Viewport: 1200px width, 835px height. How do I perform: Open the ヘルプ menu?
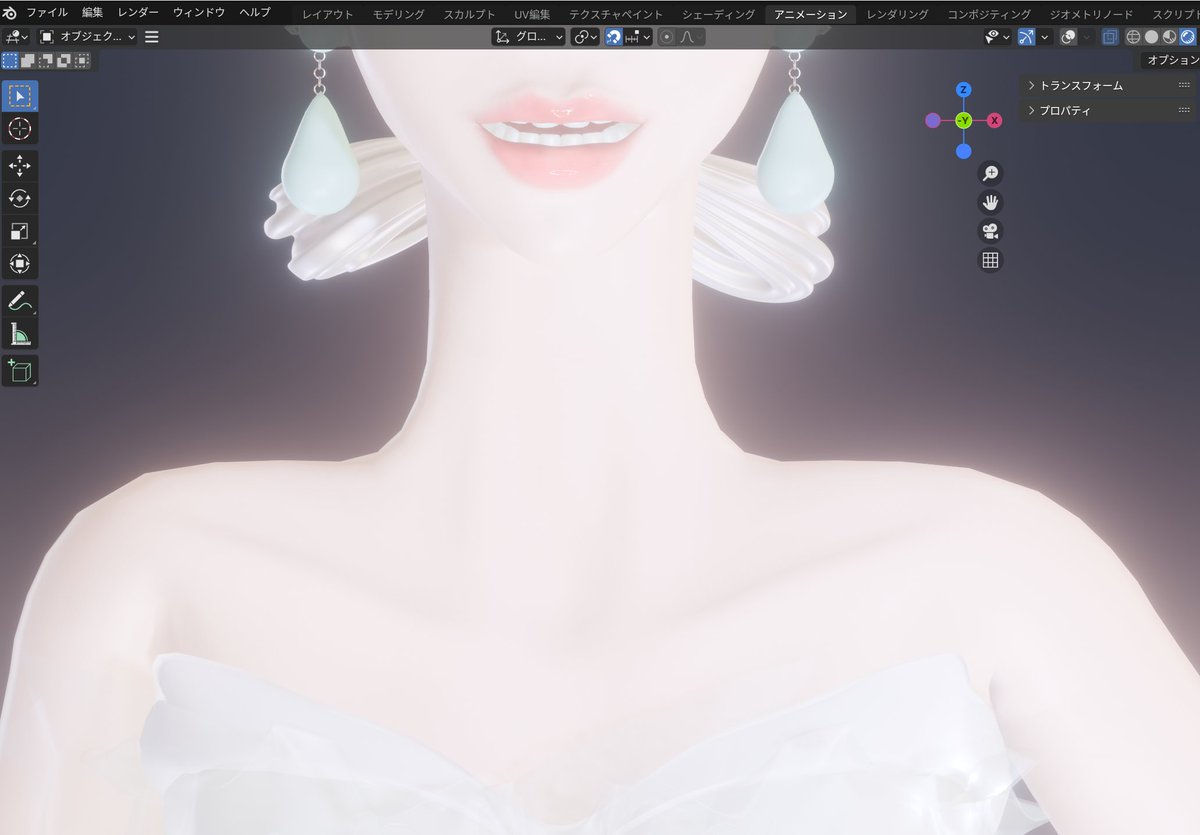(256, 12)
